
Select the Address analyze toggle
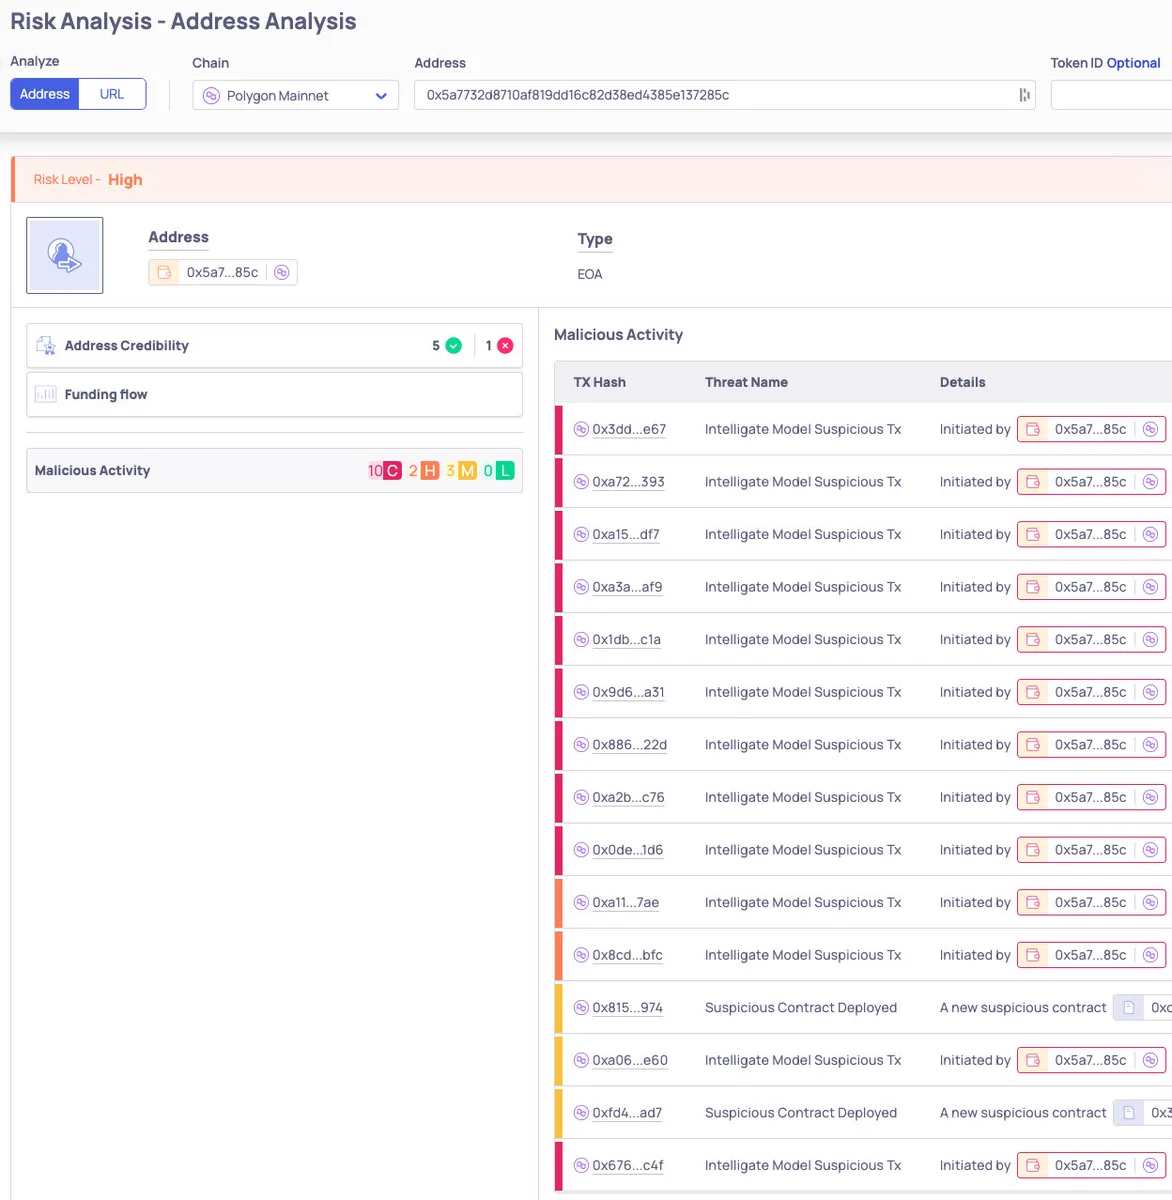point(45,94)
